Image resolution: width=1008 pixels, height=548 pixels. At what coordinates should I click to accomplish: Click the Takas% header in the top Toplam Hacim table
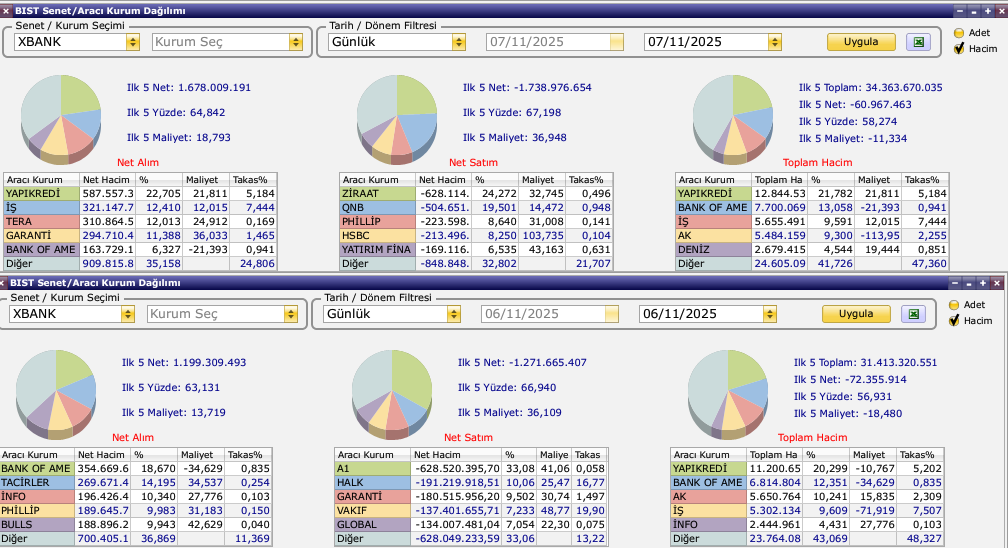tap(932, 180)
